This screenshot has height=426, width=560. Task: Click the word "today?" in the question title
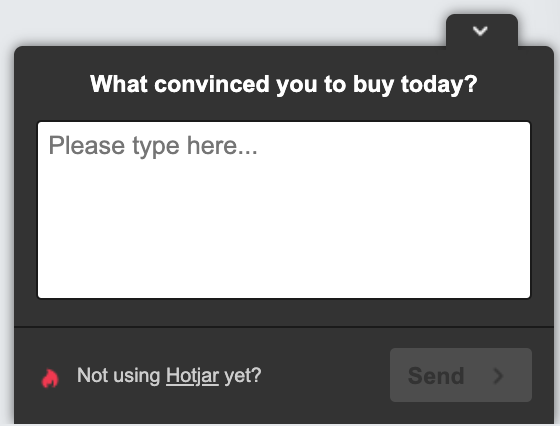[x=439, y=85]
